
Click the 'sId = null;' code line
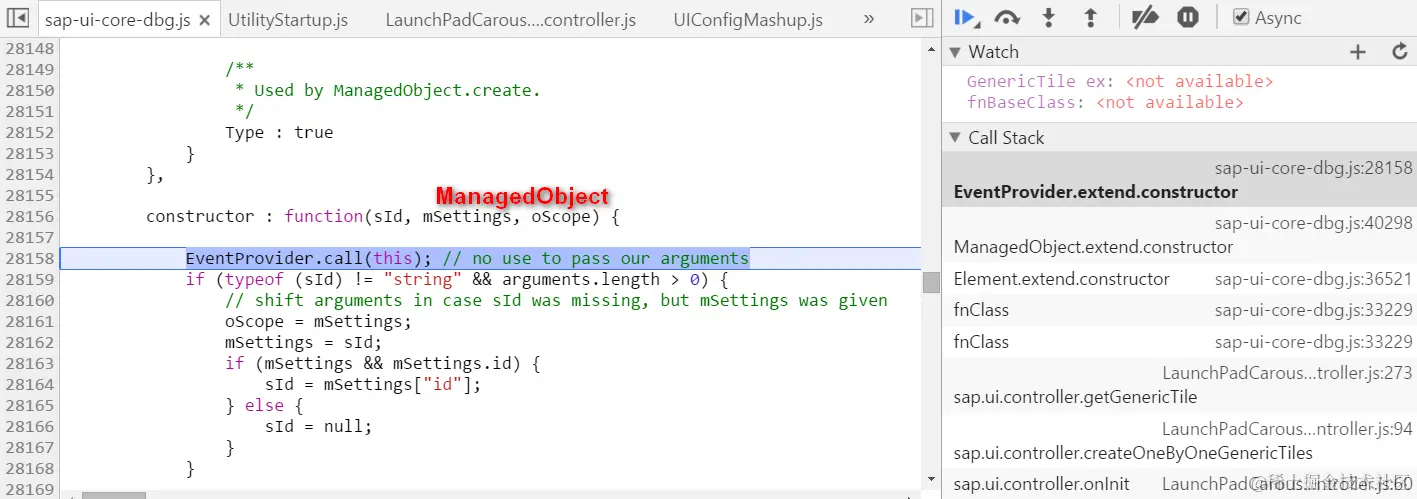coord(318,426)
